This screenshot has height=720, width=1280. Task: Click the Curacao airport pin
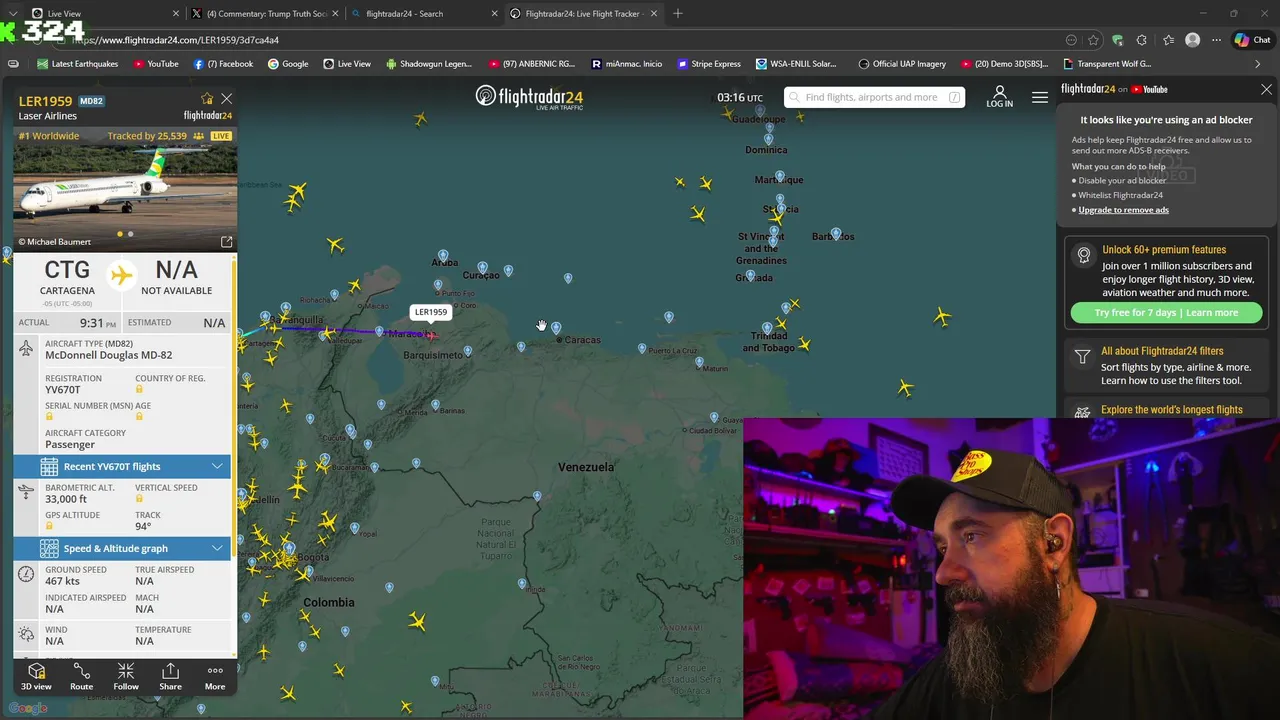coord(483,267)
